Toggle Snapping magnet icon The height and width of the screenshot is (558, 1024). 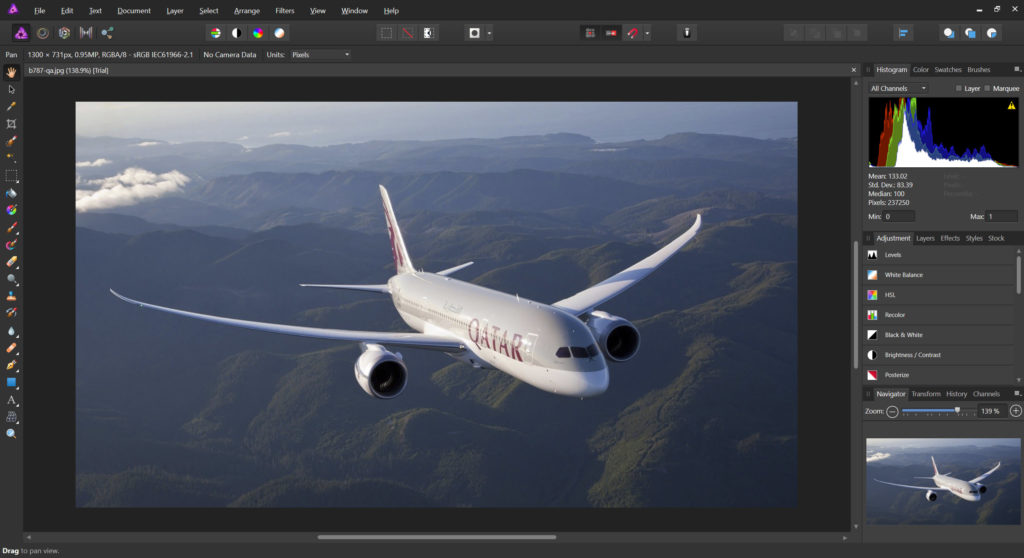tap(632, 33)
